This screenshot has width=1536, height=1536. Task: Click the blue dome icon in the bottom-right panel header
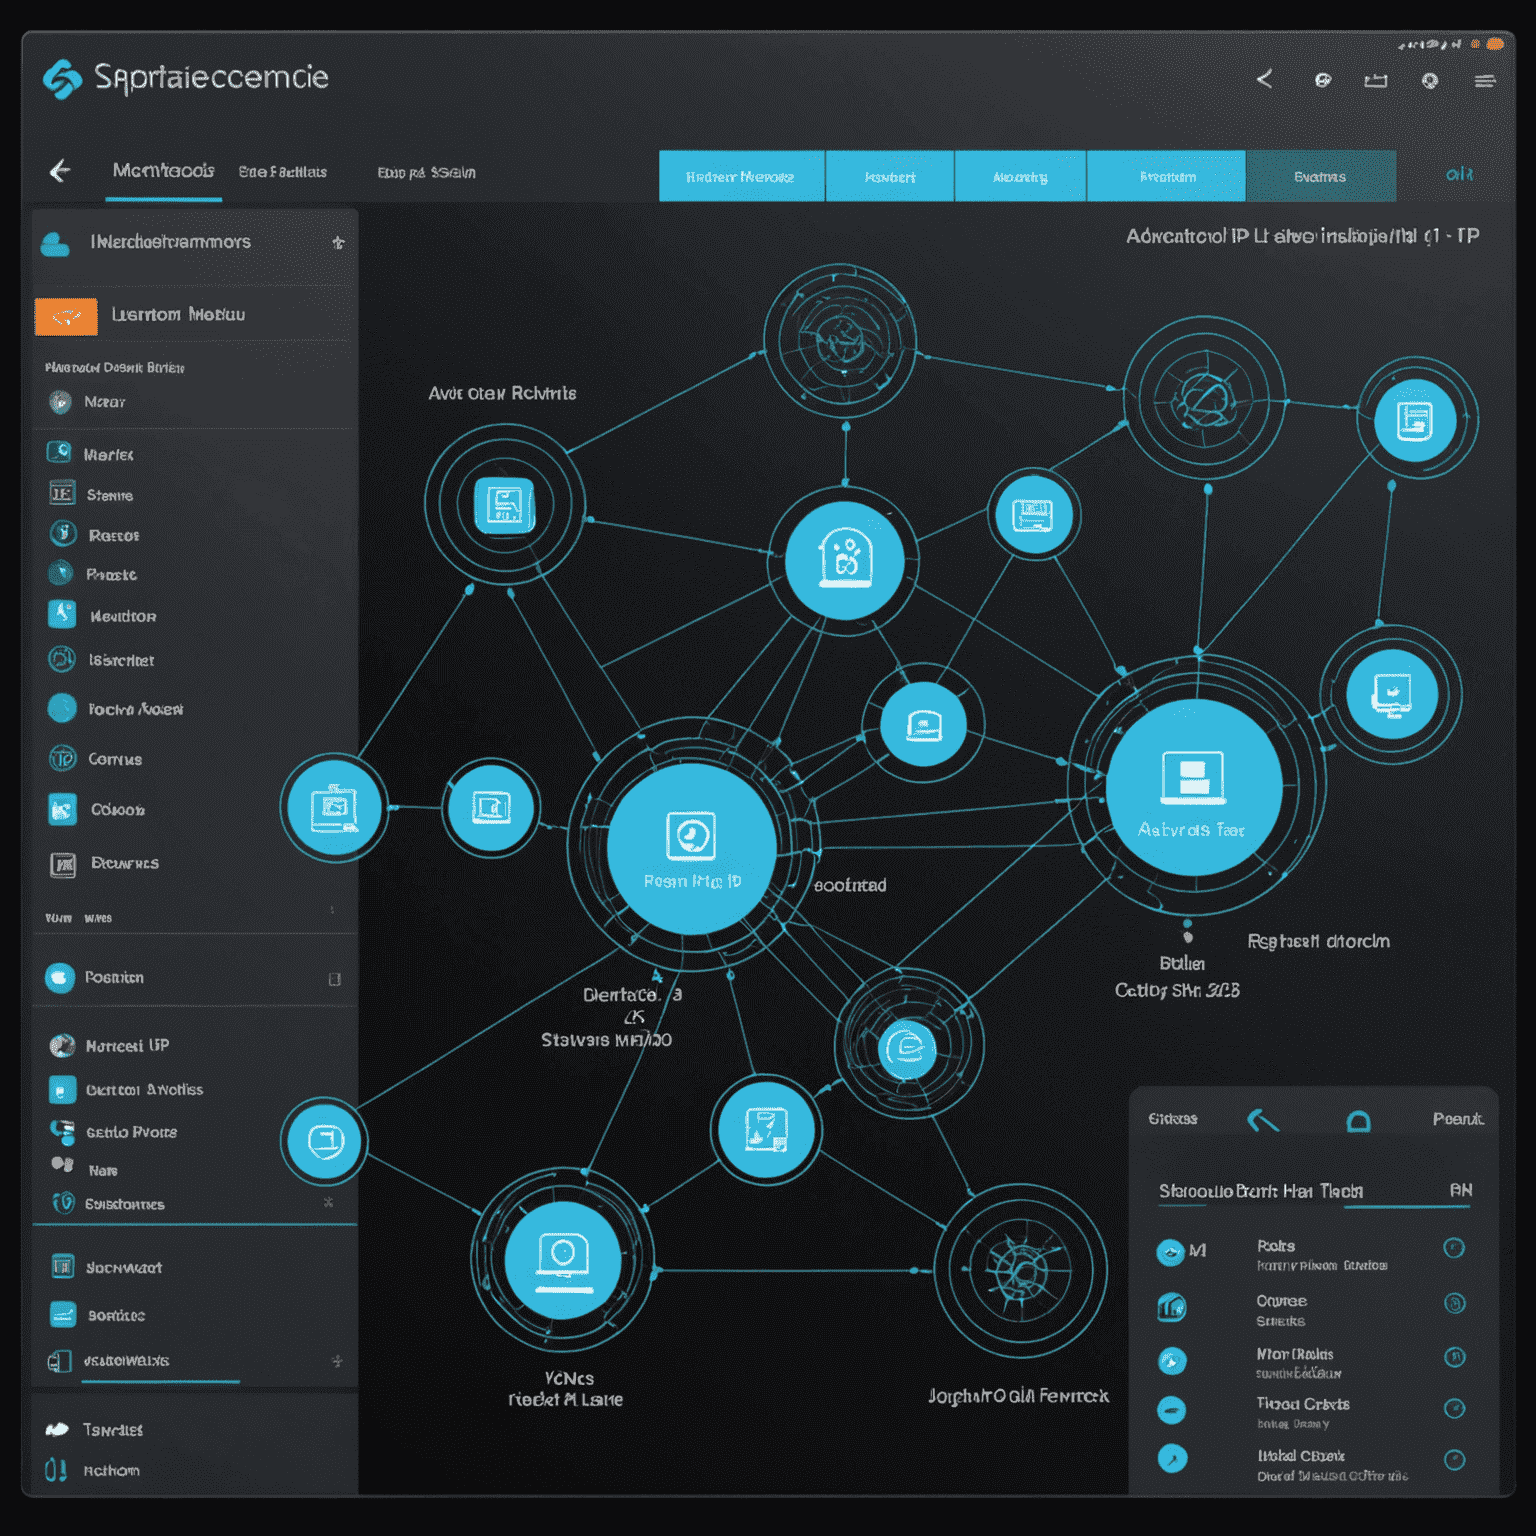pos(1358,1121)
